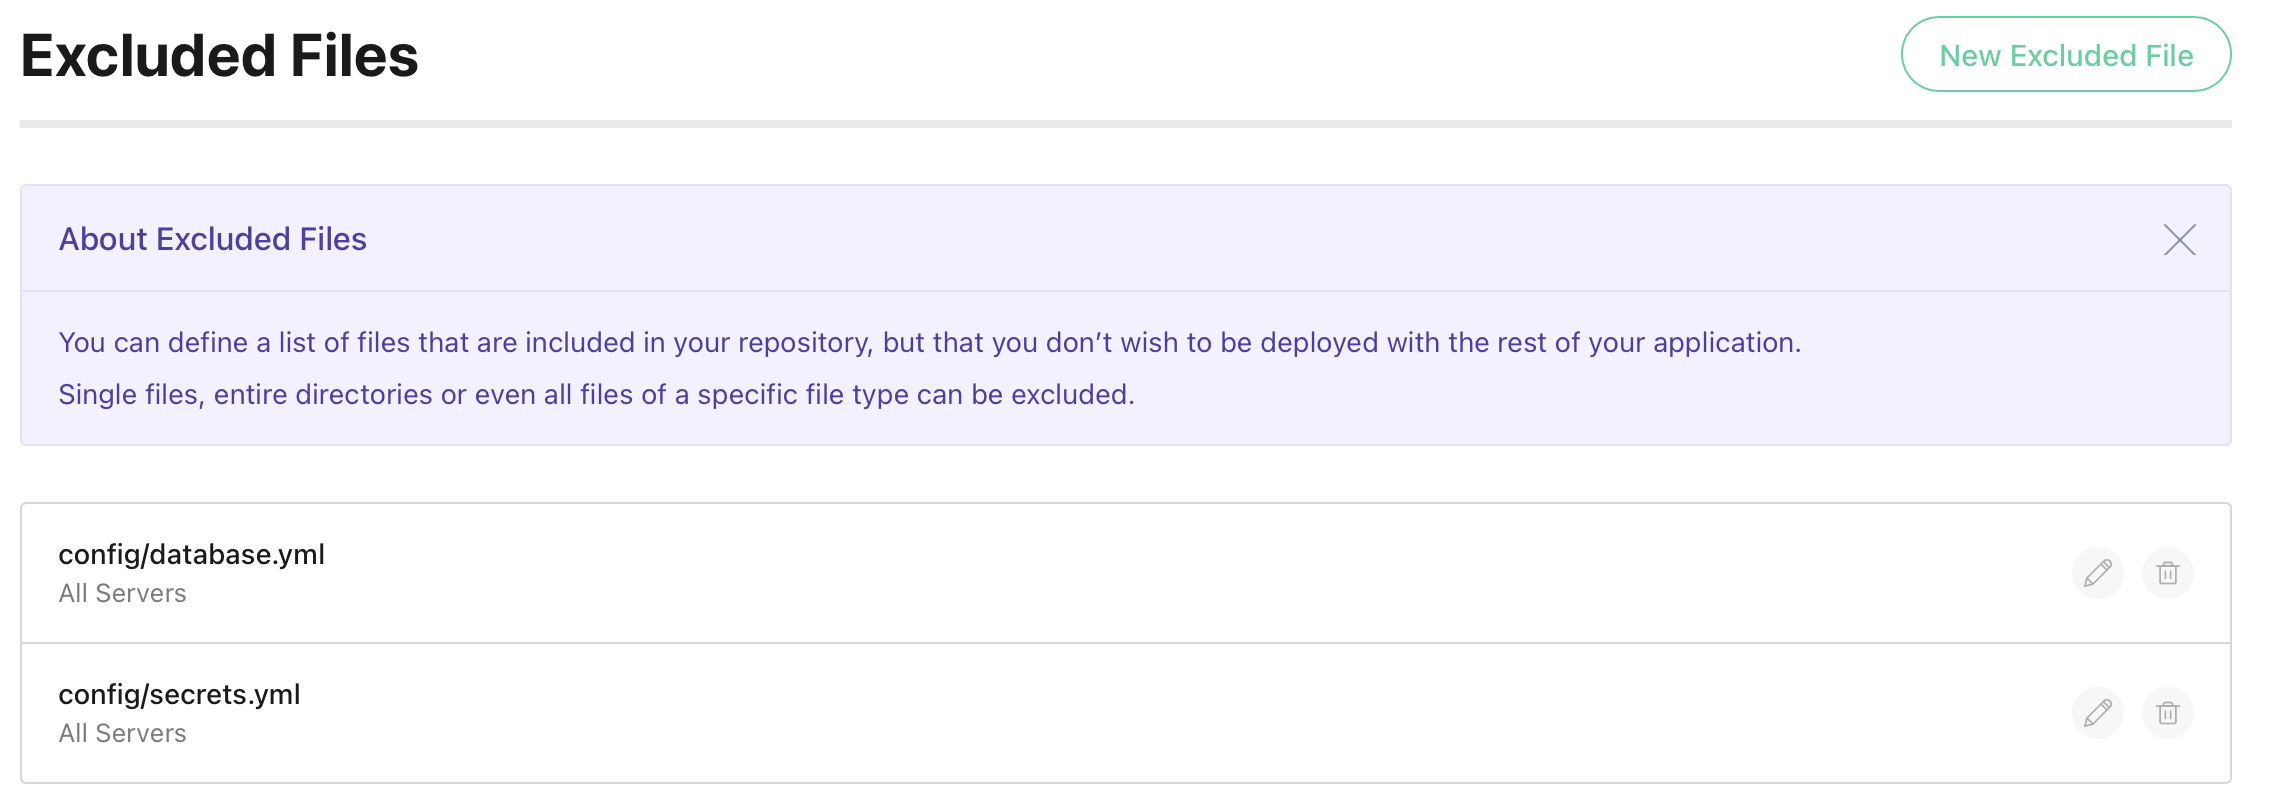Click the words 'can be excluded' in the notice
Image resolution: width=2276 pixels, height=810 pixels.
(1022, 395)
